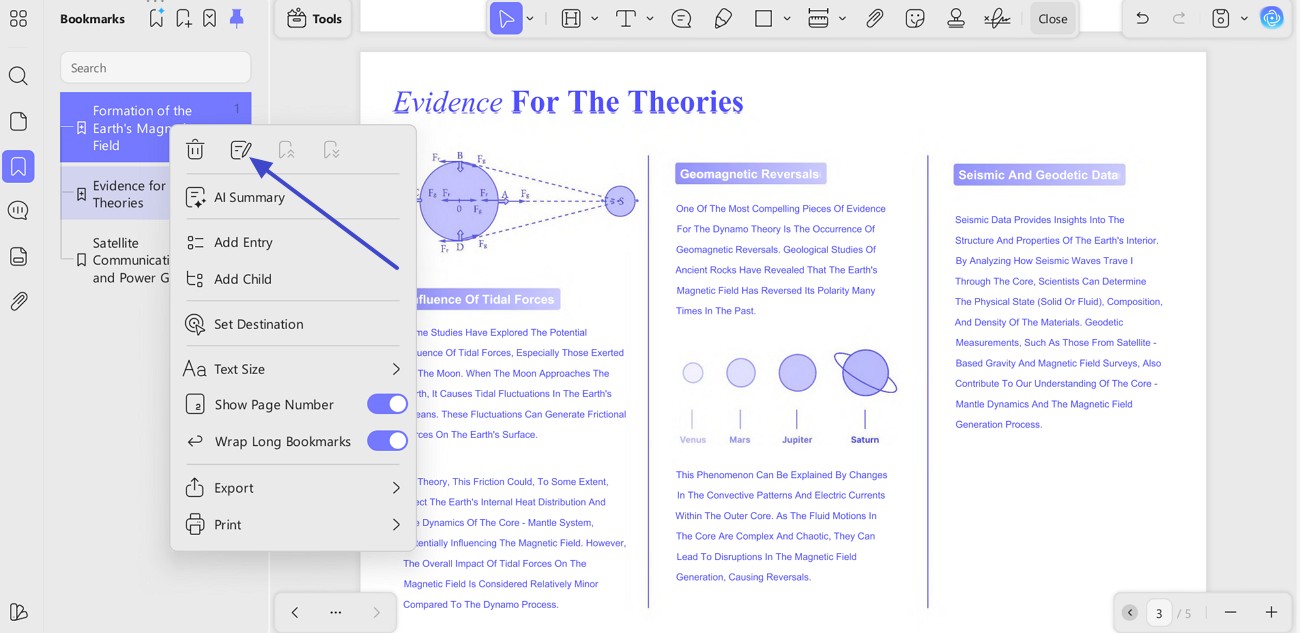Toggle Show Page Number switch
1300x633 pixels.
pos(387,404)
